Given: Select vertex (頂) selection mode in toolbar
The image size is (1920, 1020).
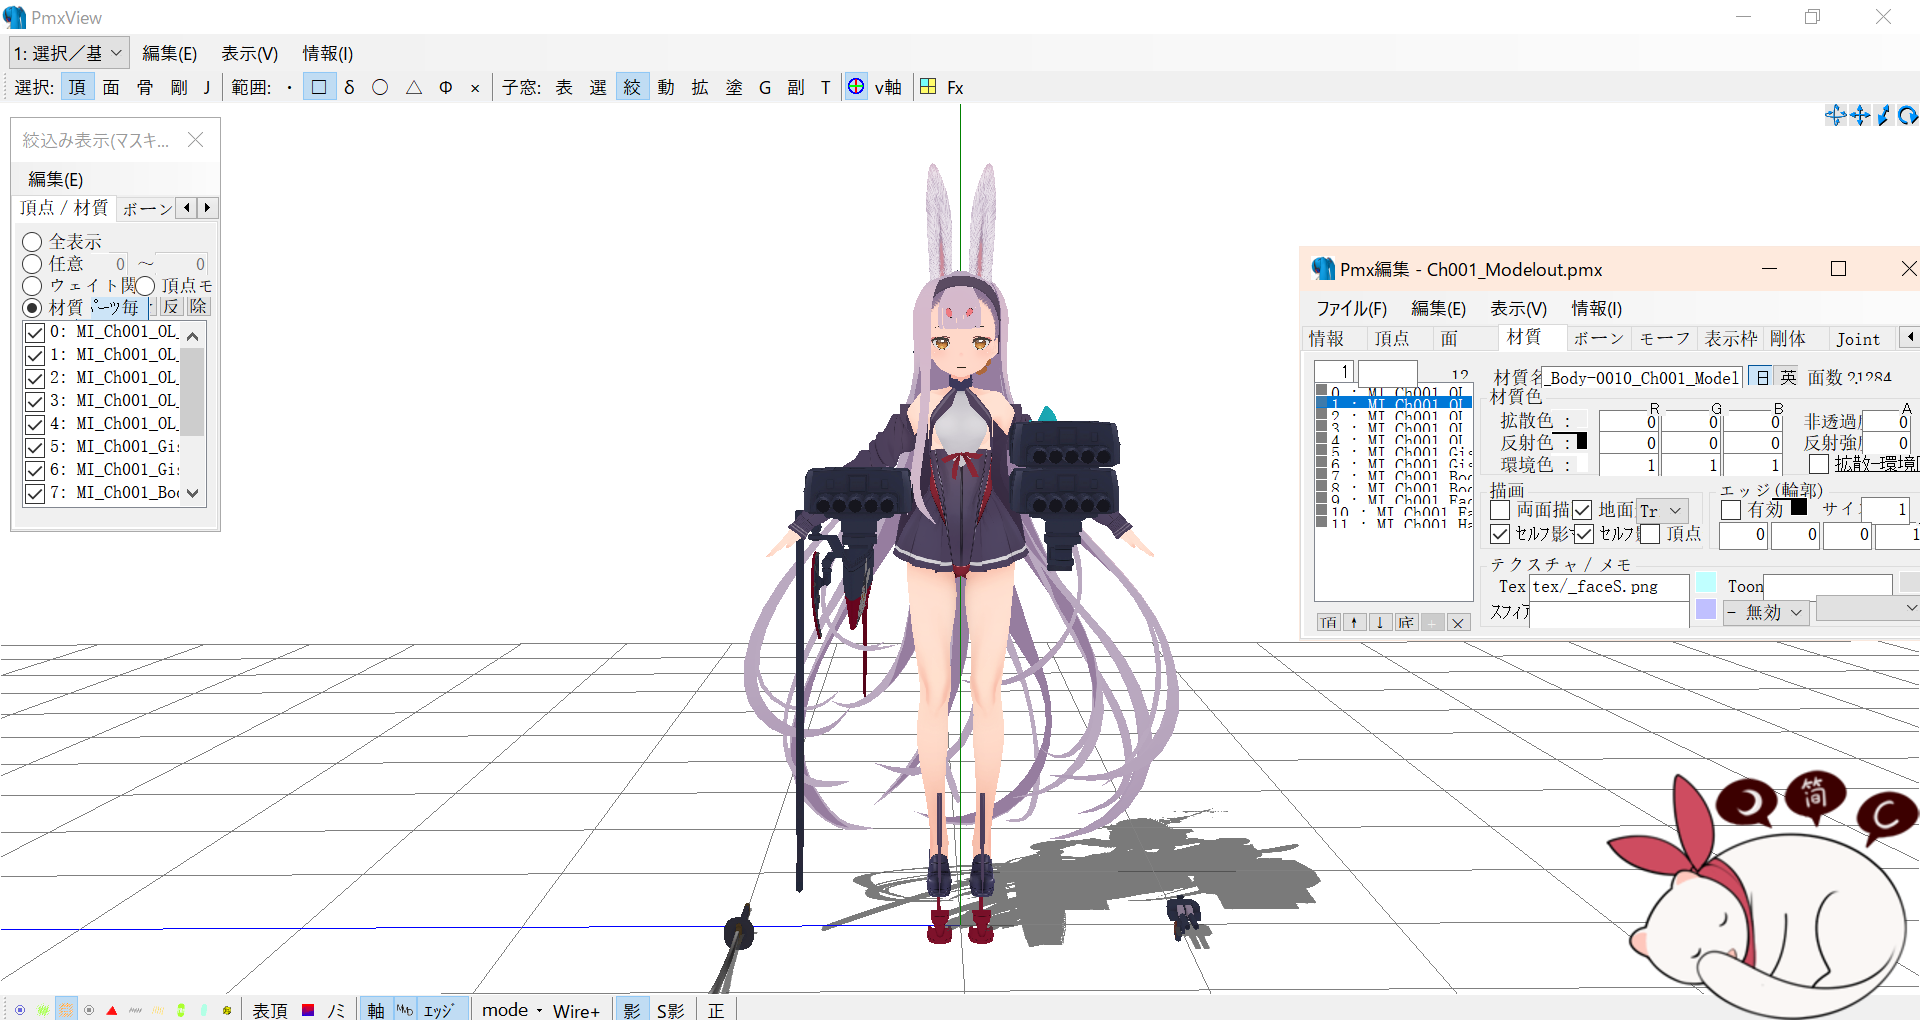Looking at the screenshot, I should (x=77, y=88).
